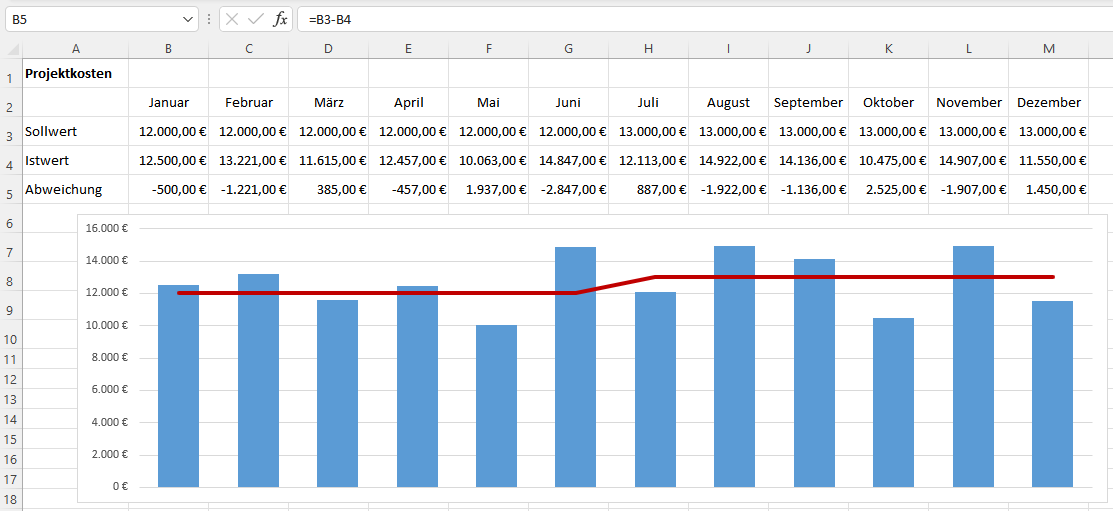Click inside the Name Box showing B5
Screen dimensions: 1113x511
pos(90,19)
